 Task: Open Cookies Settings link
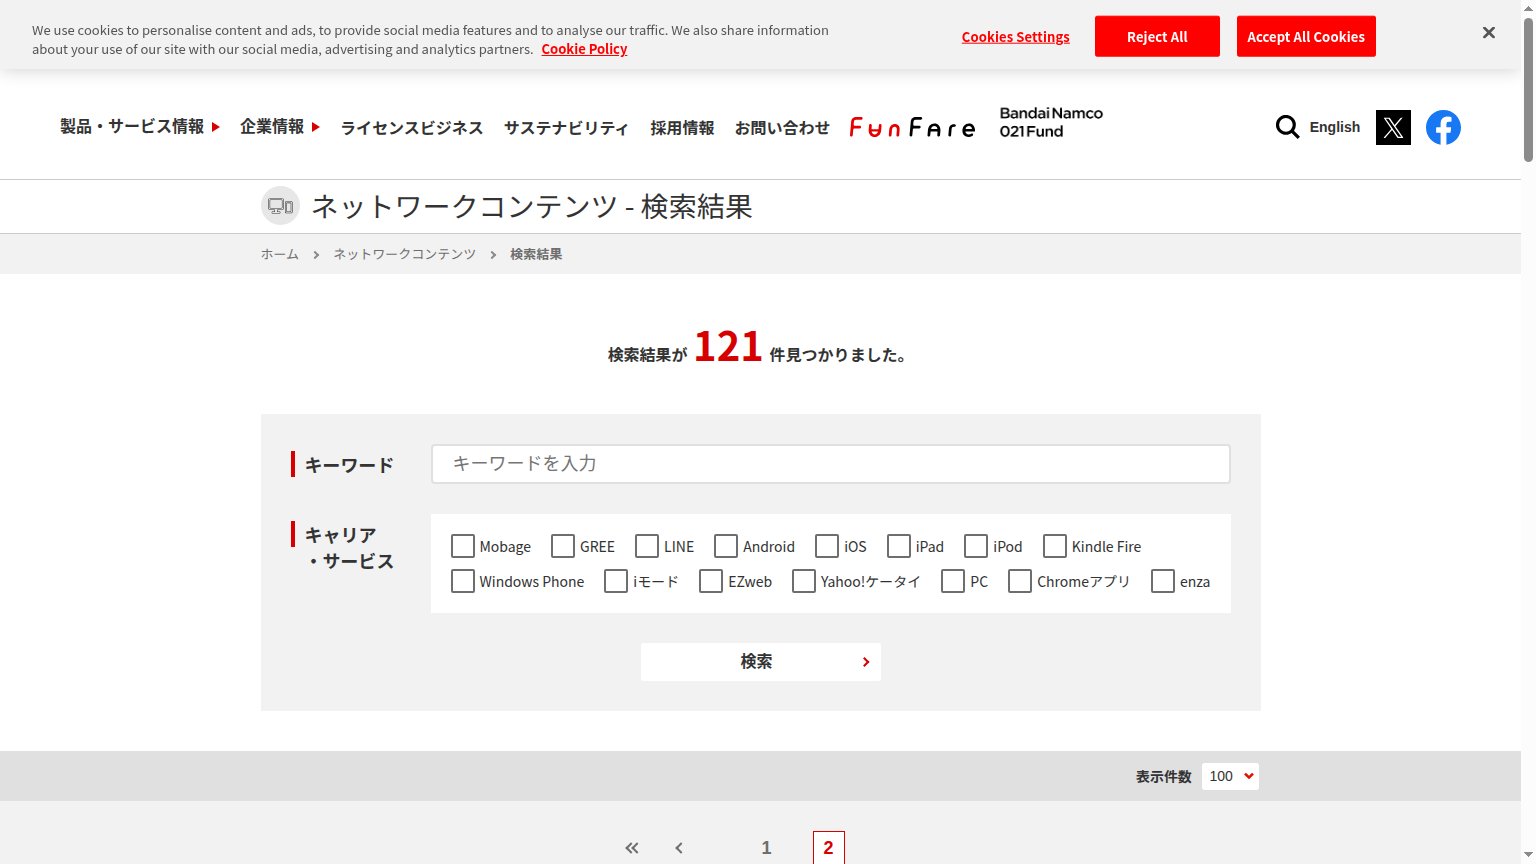[1015, 37]
